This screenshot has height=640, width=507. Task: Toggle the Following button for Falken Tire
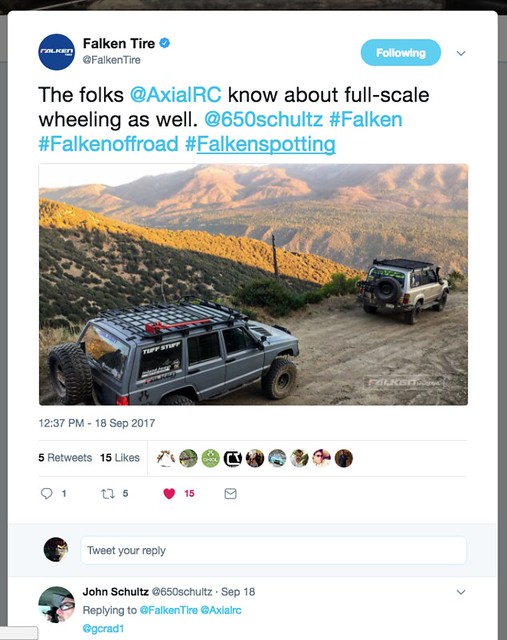click(400, 53)
